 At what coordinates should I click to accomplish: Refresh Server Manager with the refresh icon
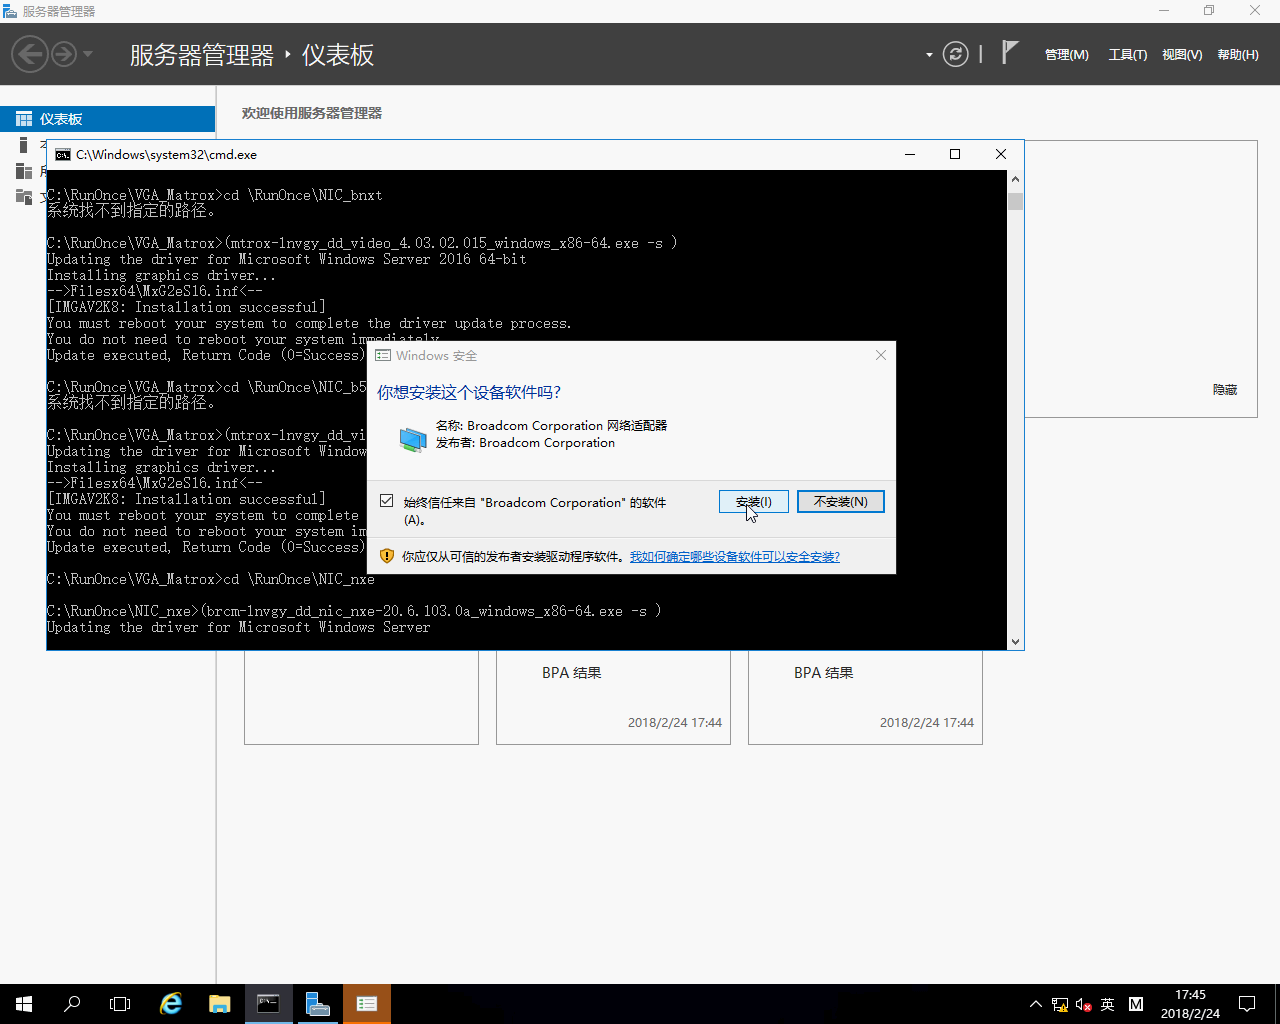tap(955, 53)
